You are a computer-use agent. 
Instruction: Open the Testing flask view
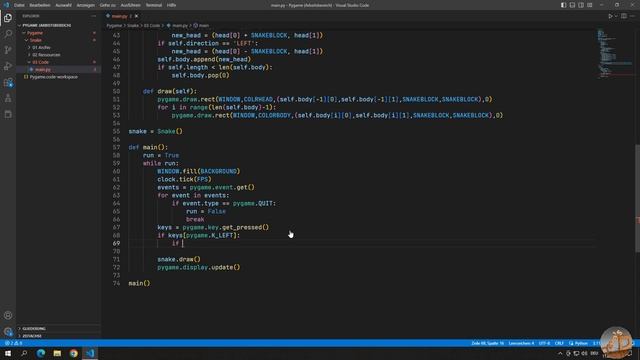tap(8, 98)
